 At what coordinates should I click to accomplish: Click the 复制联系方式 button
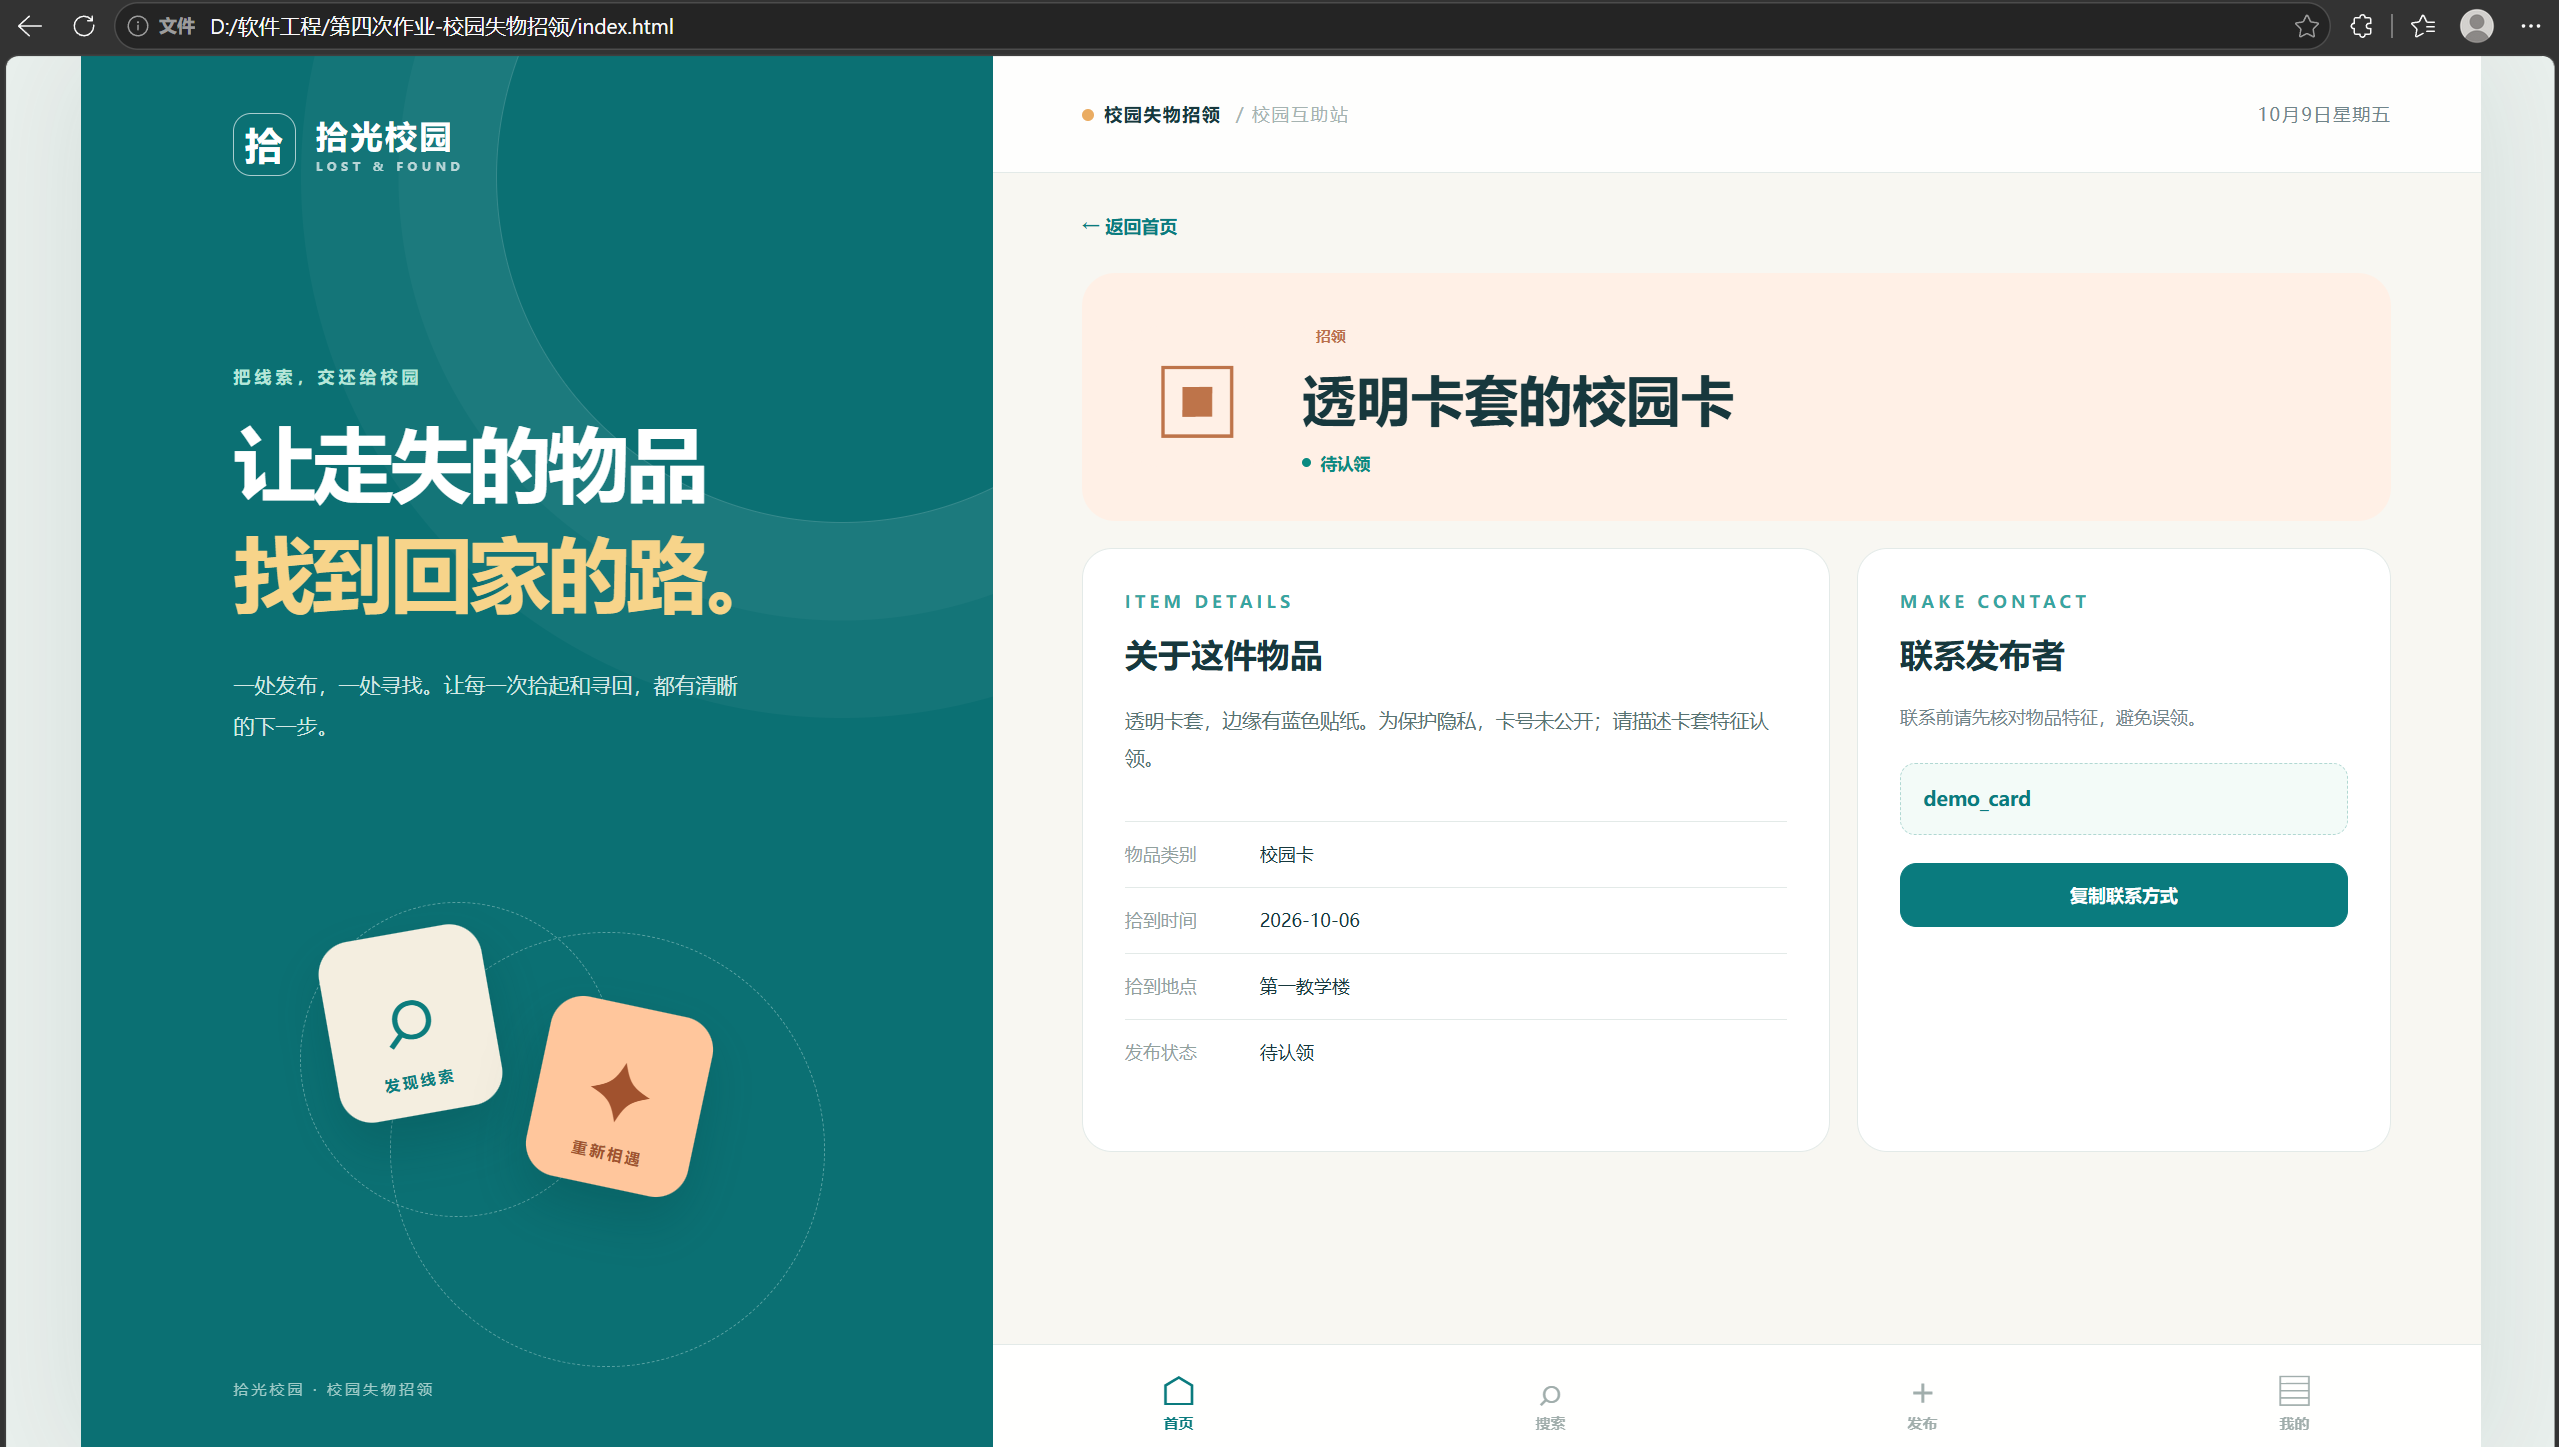tap(2123, 895)
